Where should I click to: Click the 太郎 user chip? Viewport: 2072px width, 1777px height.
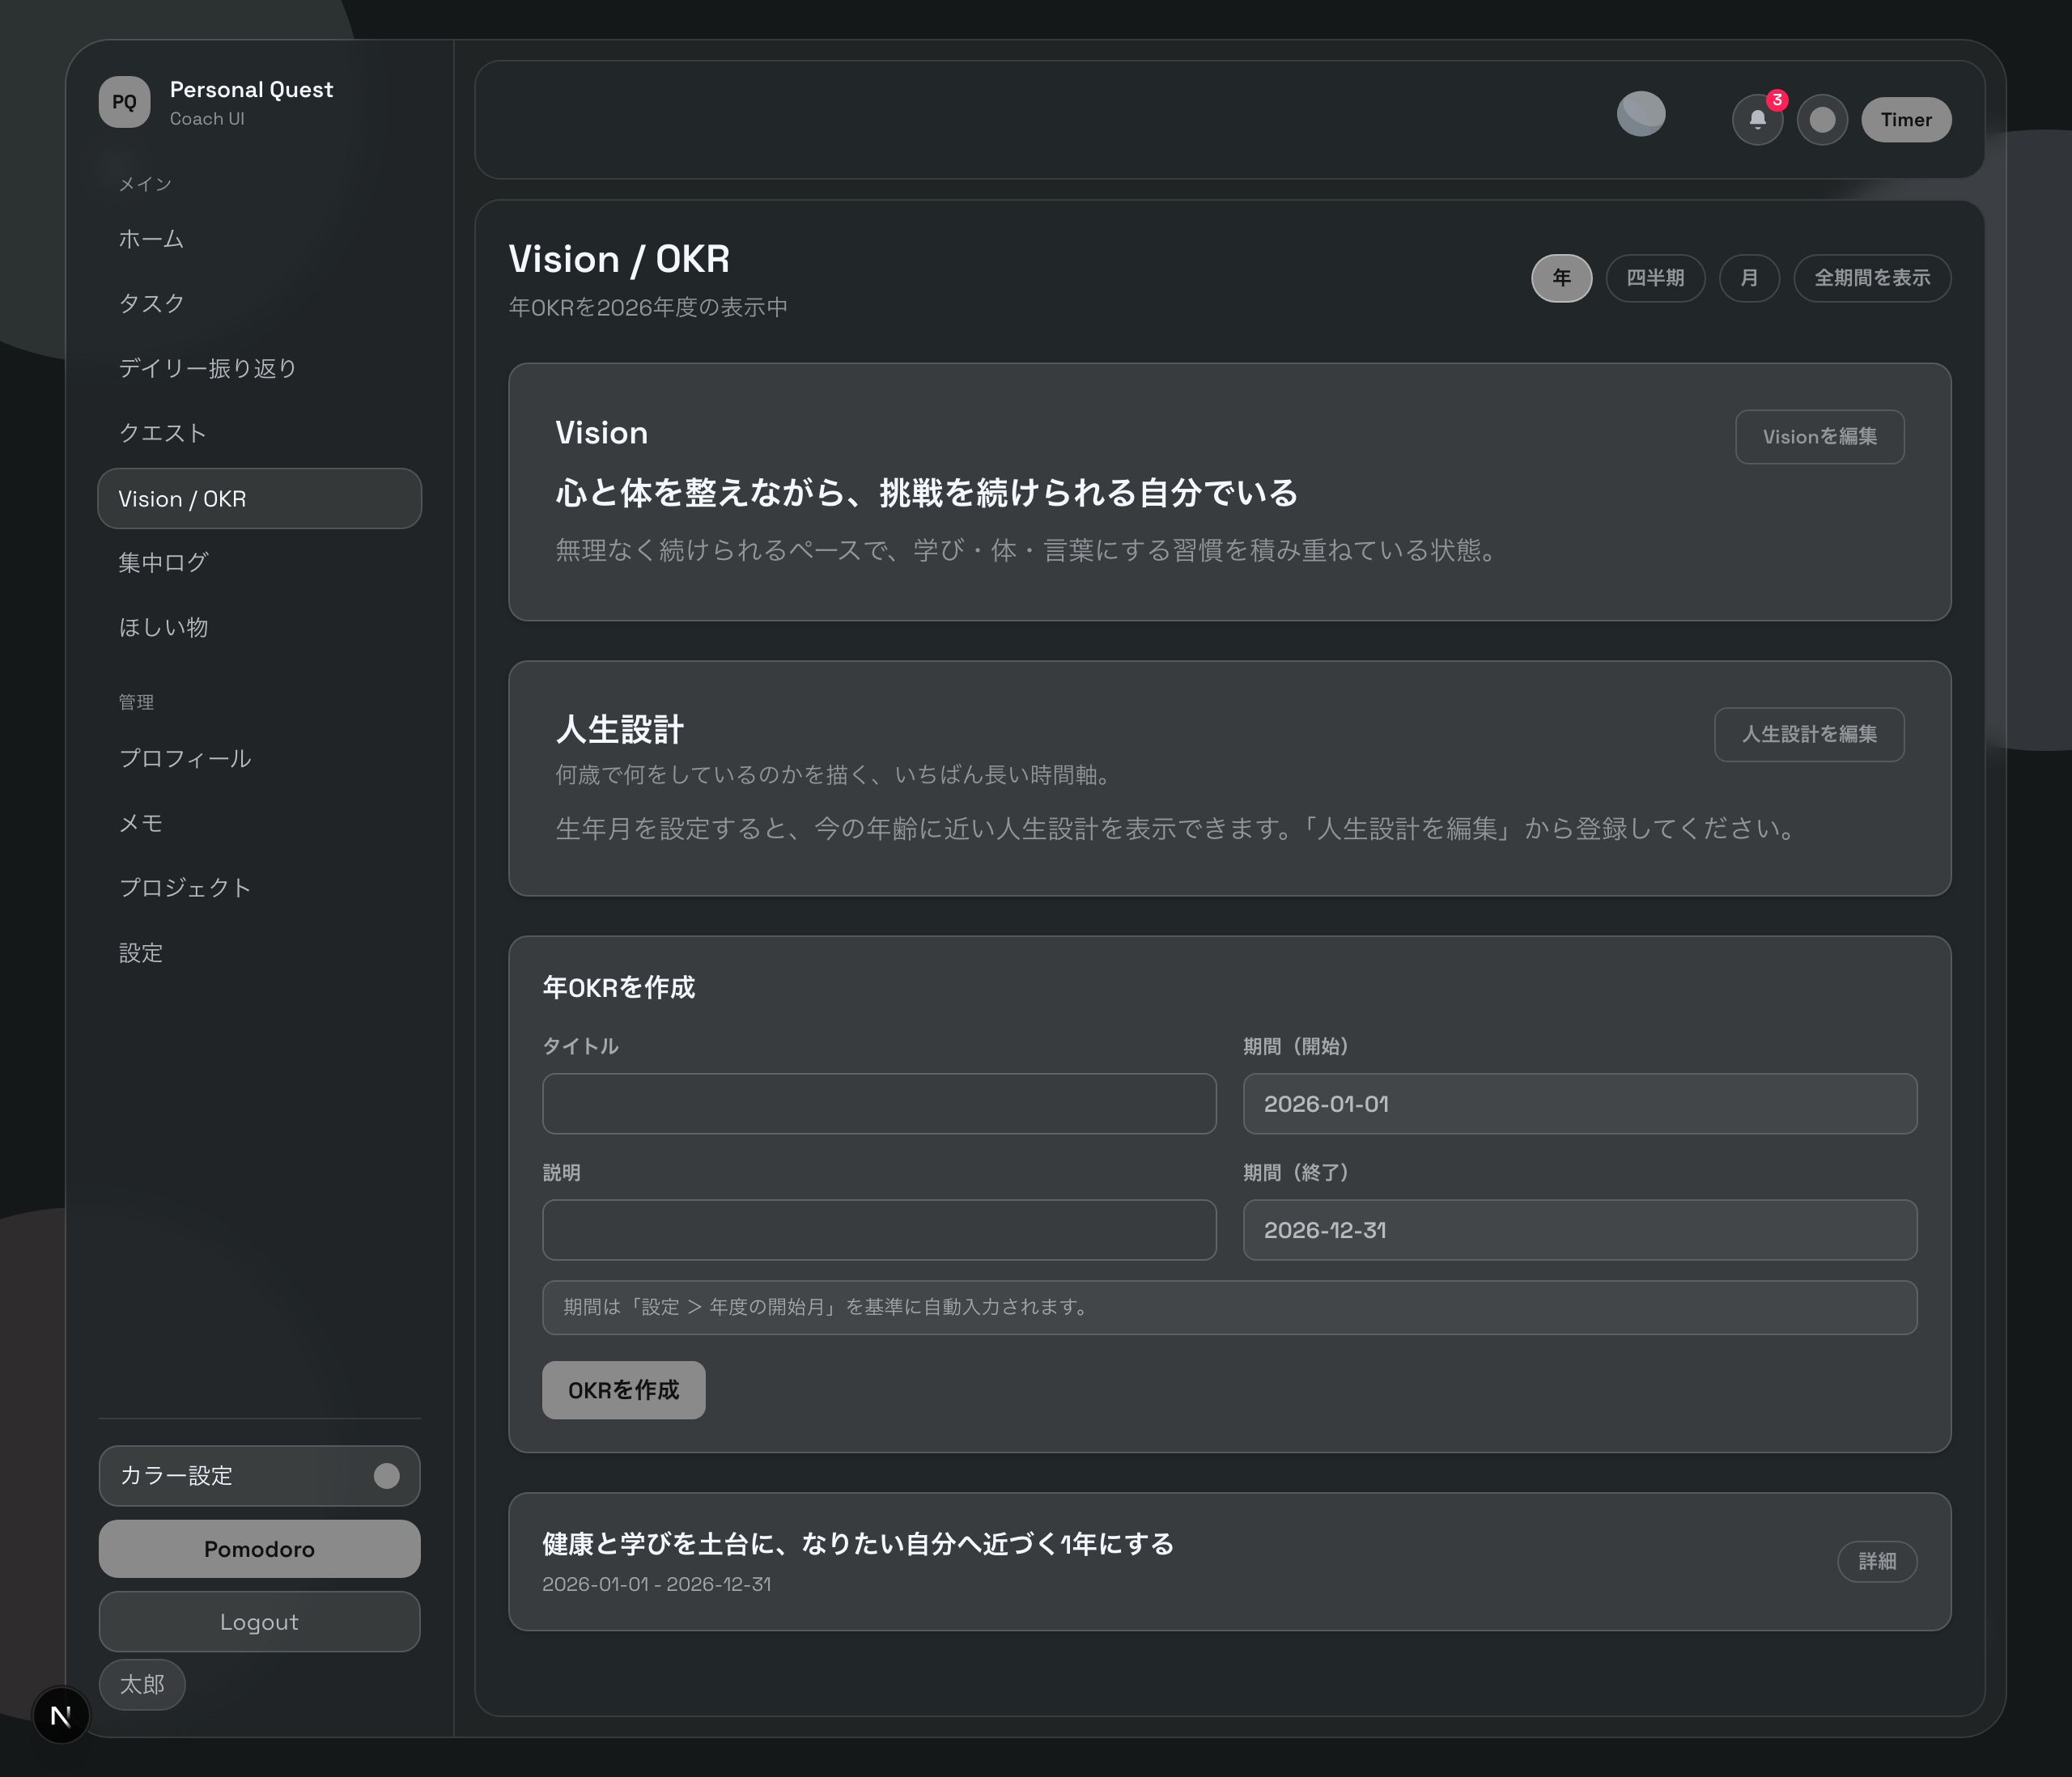(142, 1685)
